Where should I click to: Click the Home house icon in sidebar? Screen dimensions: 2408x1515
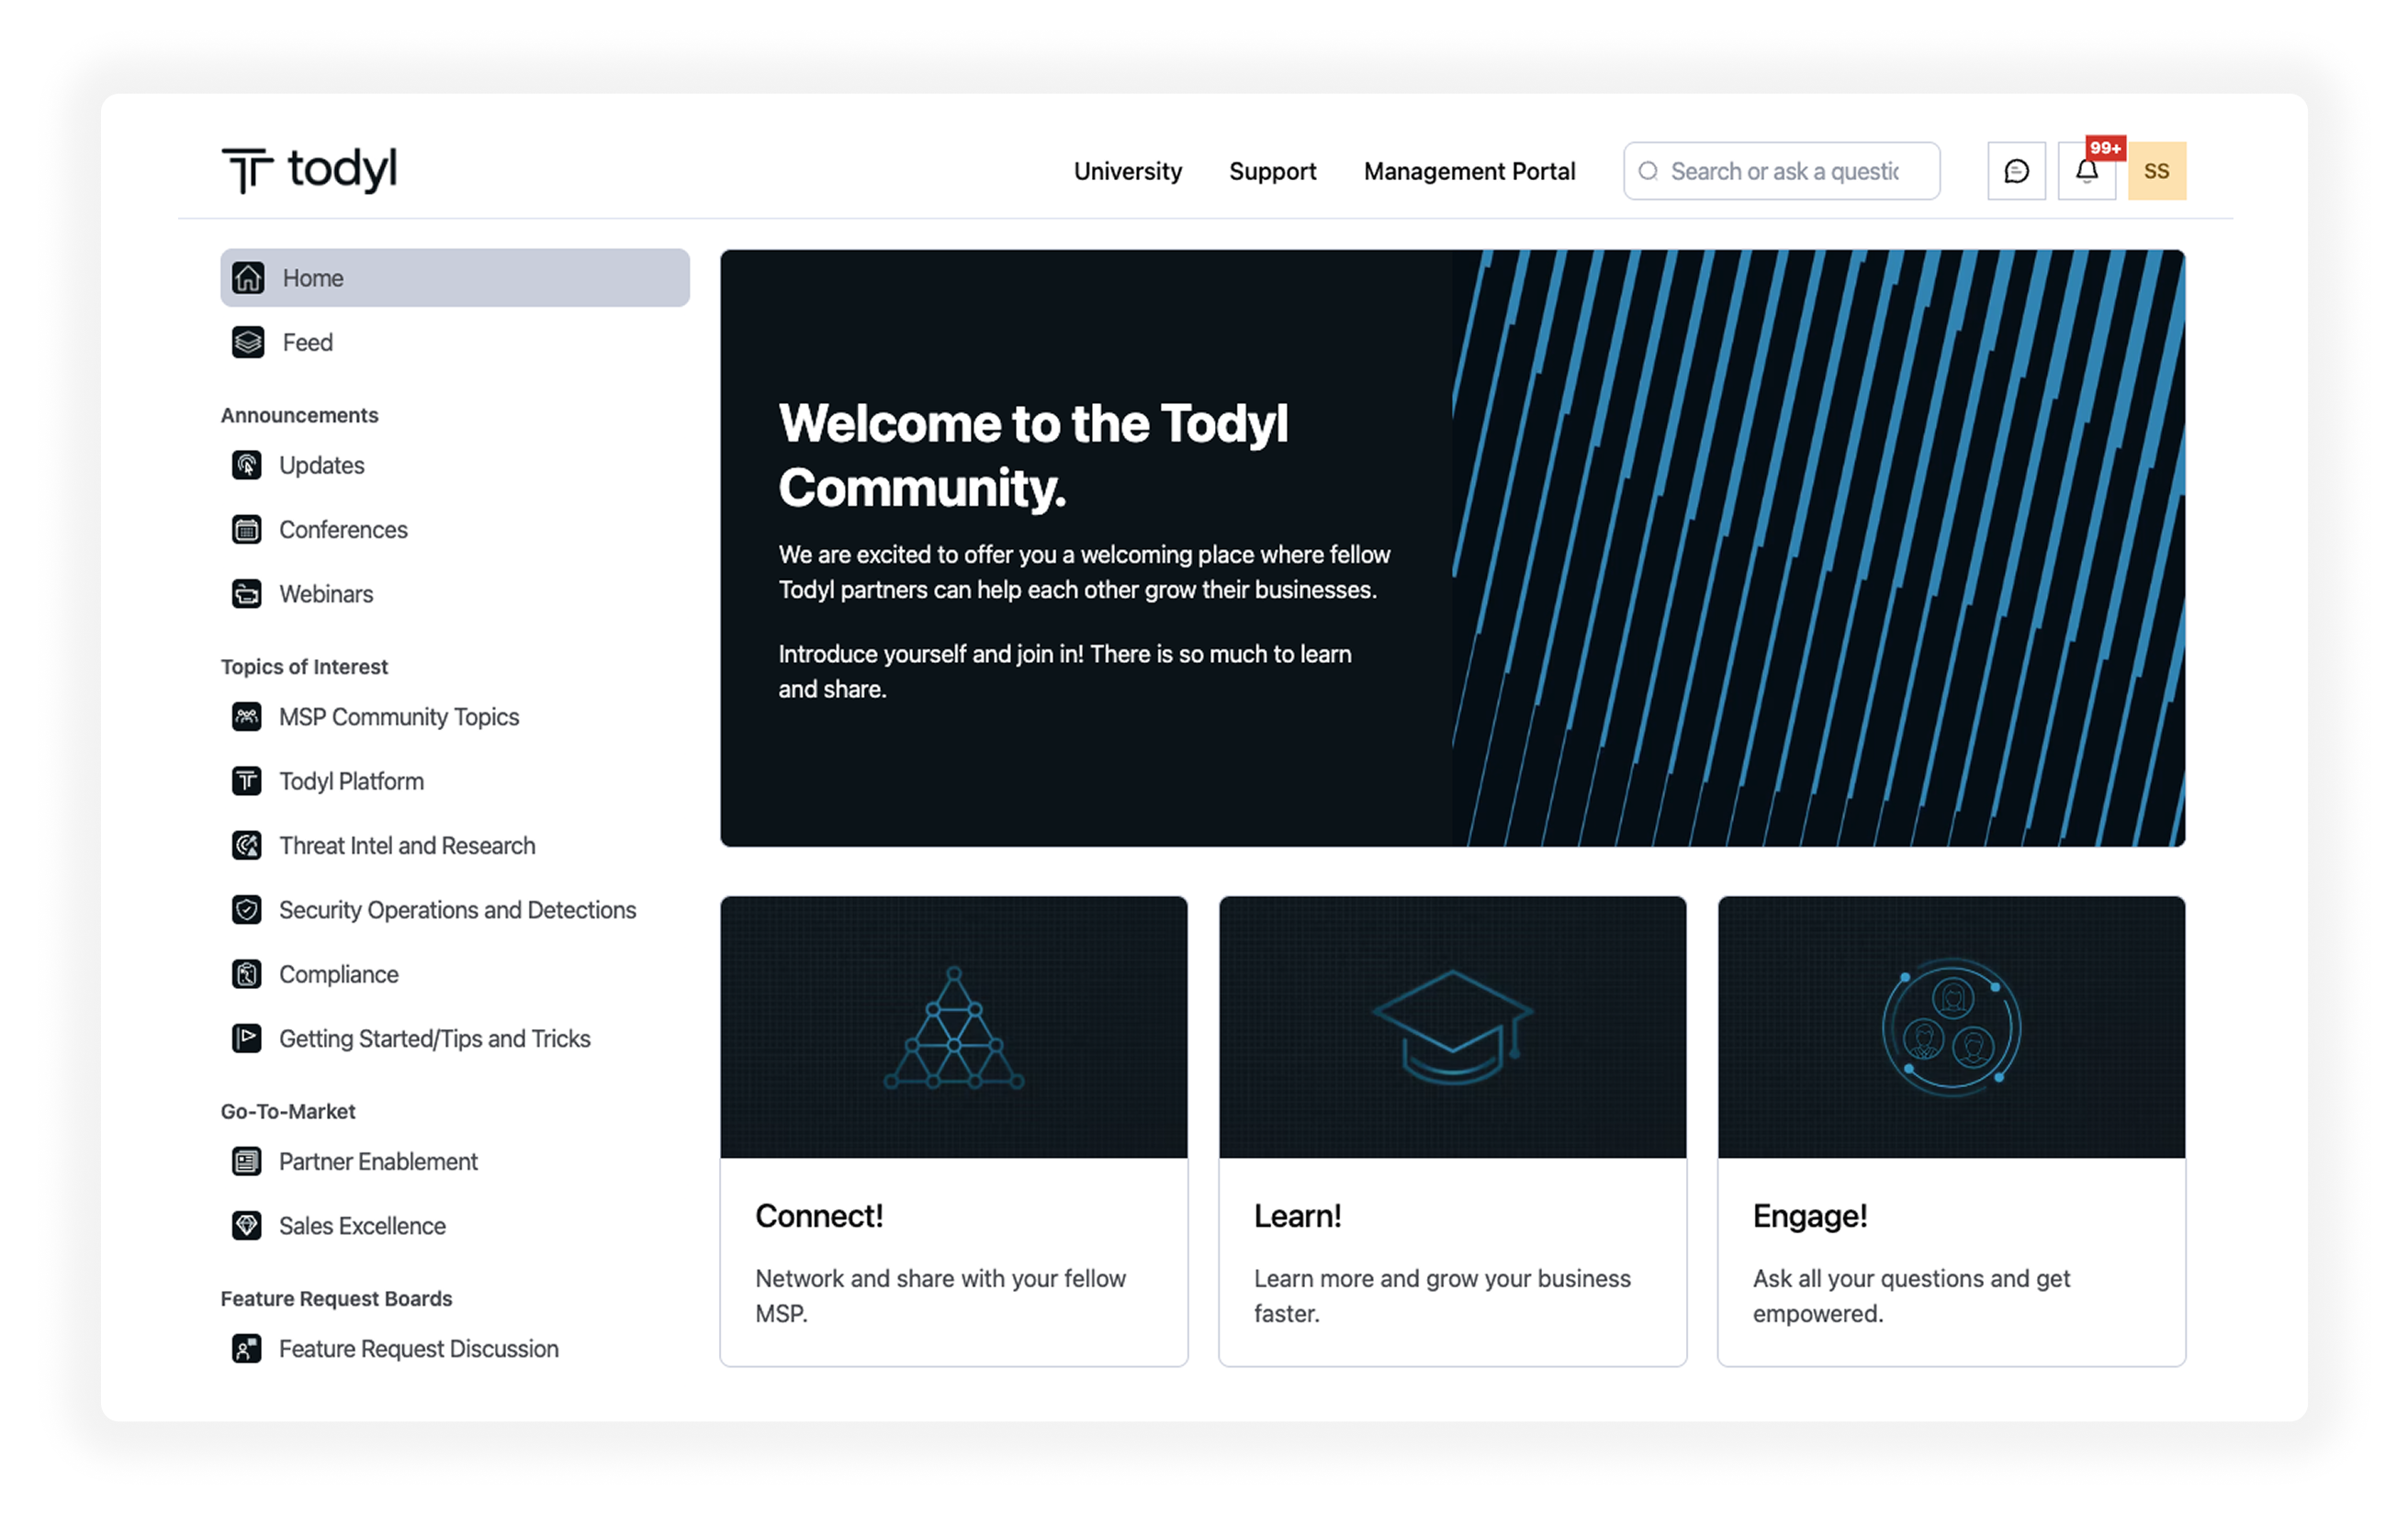click(x=248, y=278)
